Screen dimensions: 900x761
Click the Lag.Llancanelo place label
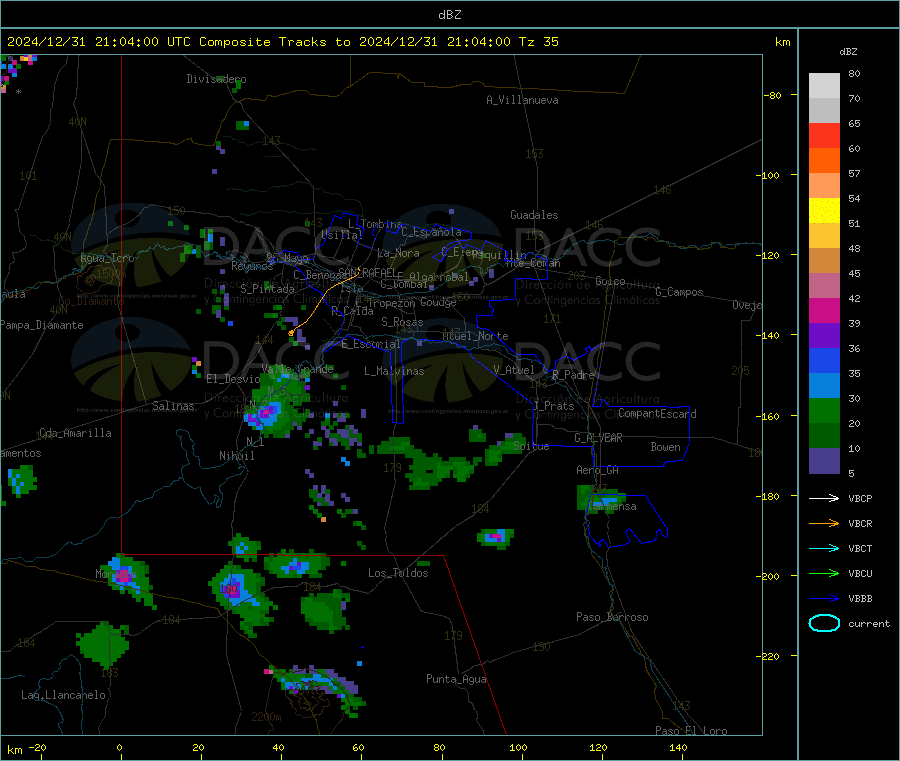click(63, 695)
